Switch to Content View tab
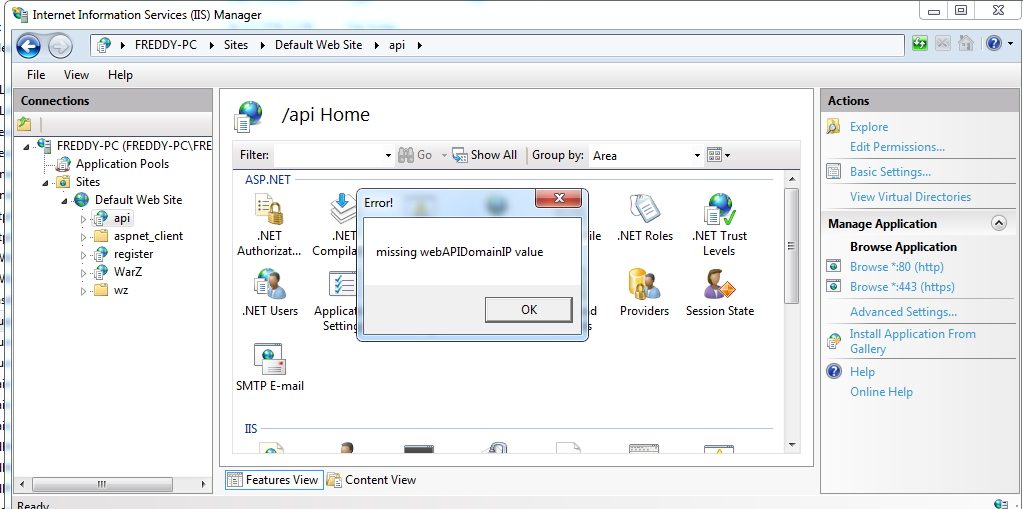This screenshot has height=509, width=1023. pyautogui.click(x=371, y=480)
